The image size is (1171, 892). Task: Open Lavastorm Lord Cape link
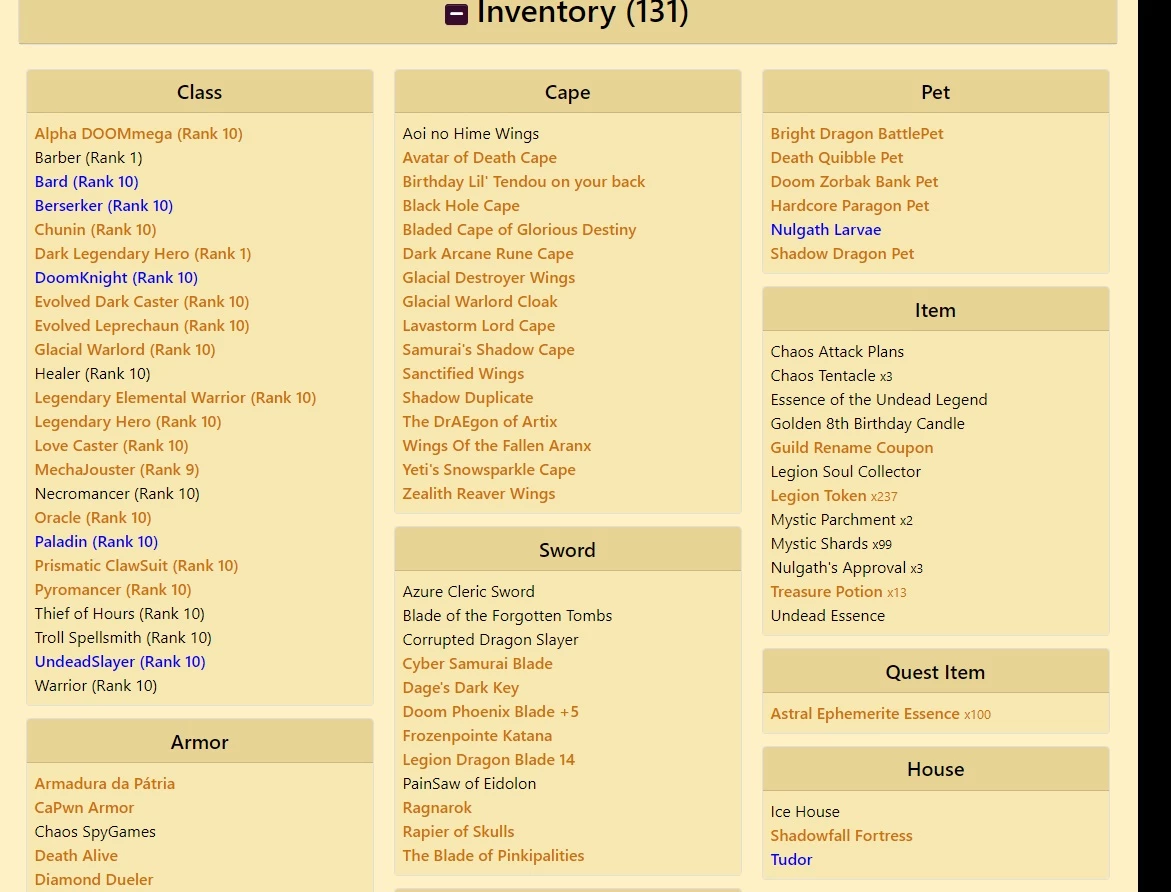479,326
